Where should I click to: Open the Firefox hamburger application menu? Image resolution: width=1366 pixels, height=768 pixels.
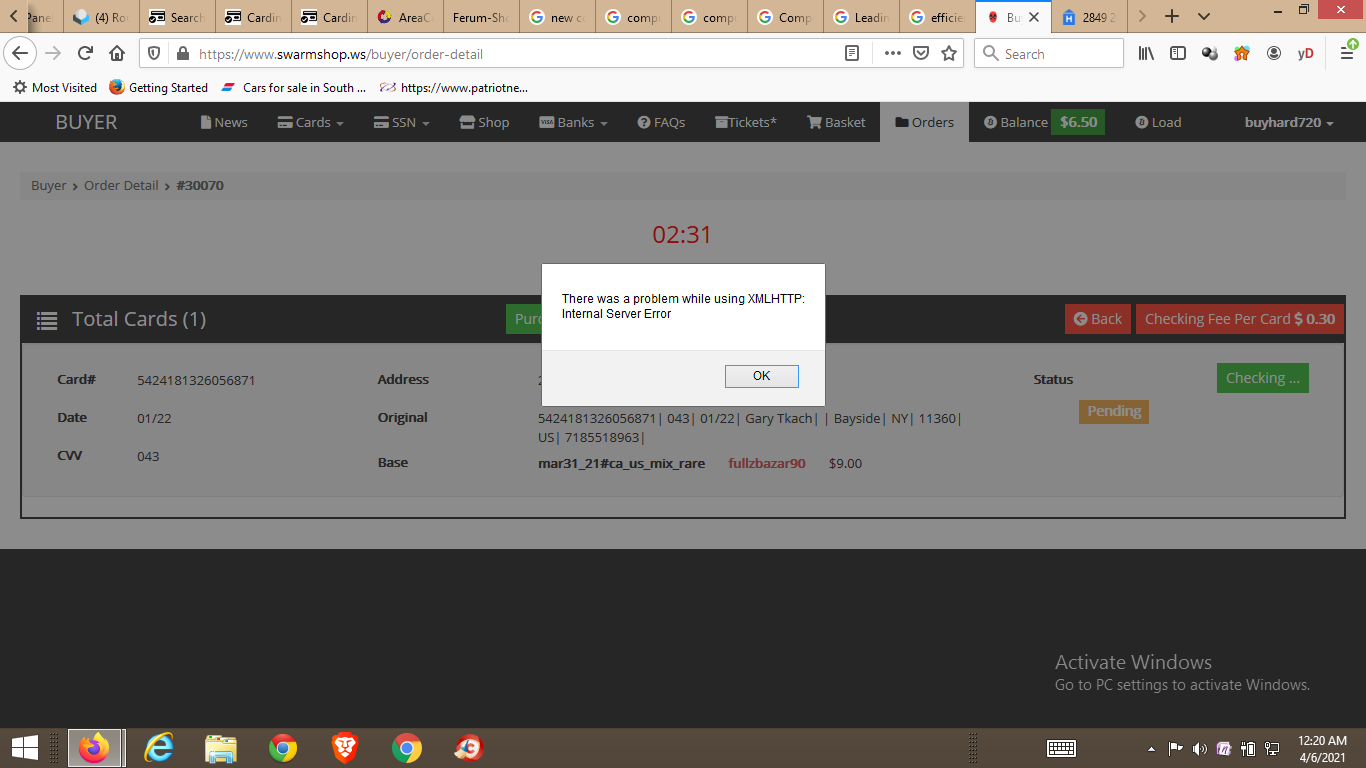click(1346, 54)
